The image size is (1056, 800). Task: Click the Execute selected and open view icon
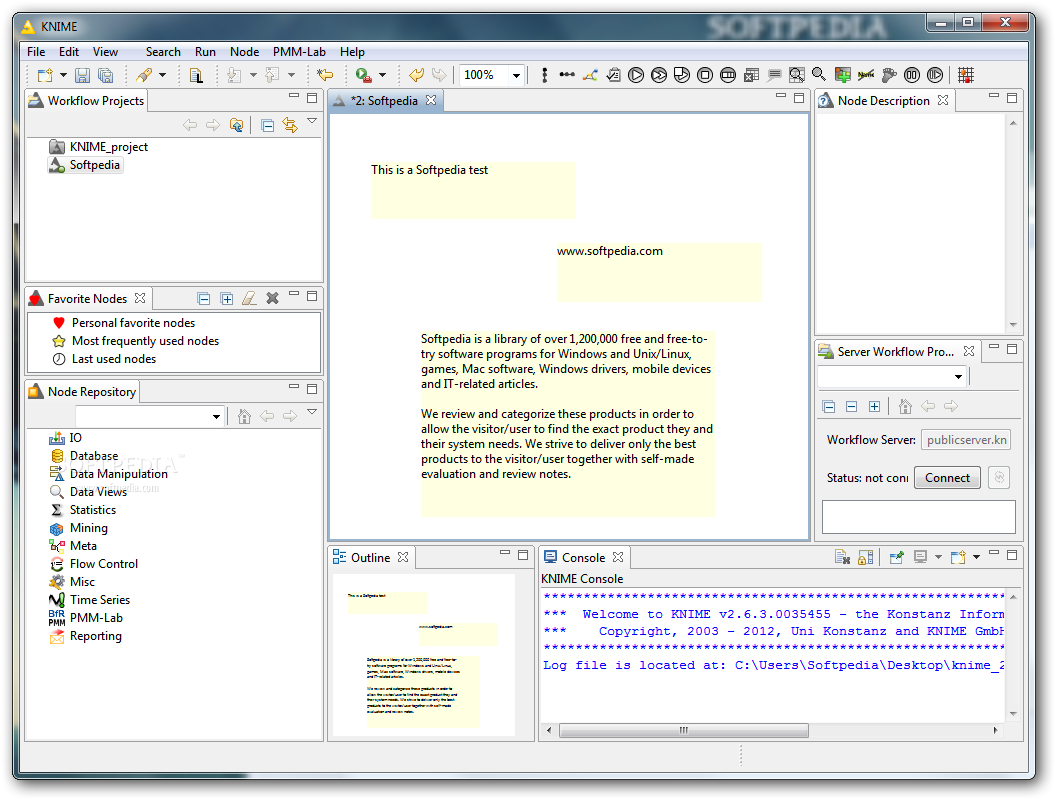pyautogui.click(x=682, y=75)
